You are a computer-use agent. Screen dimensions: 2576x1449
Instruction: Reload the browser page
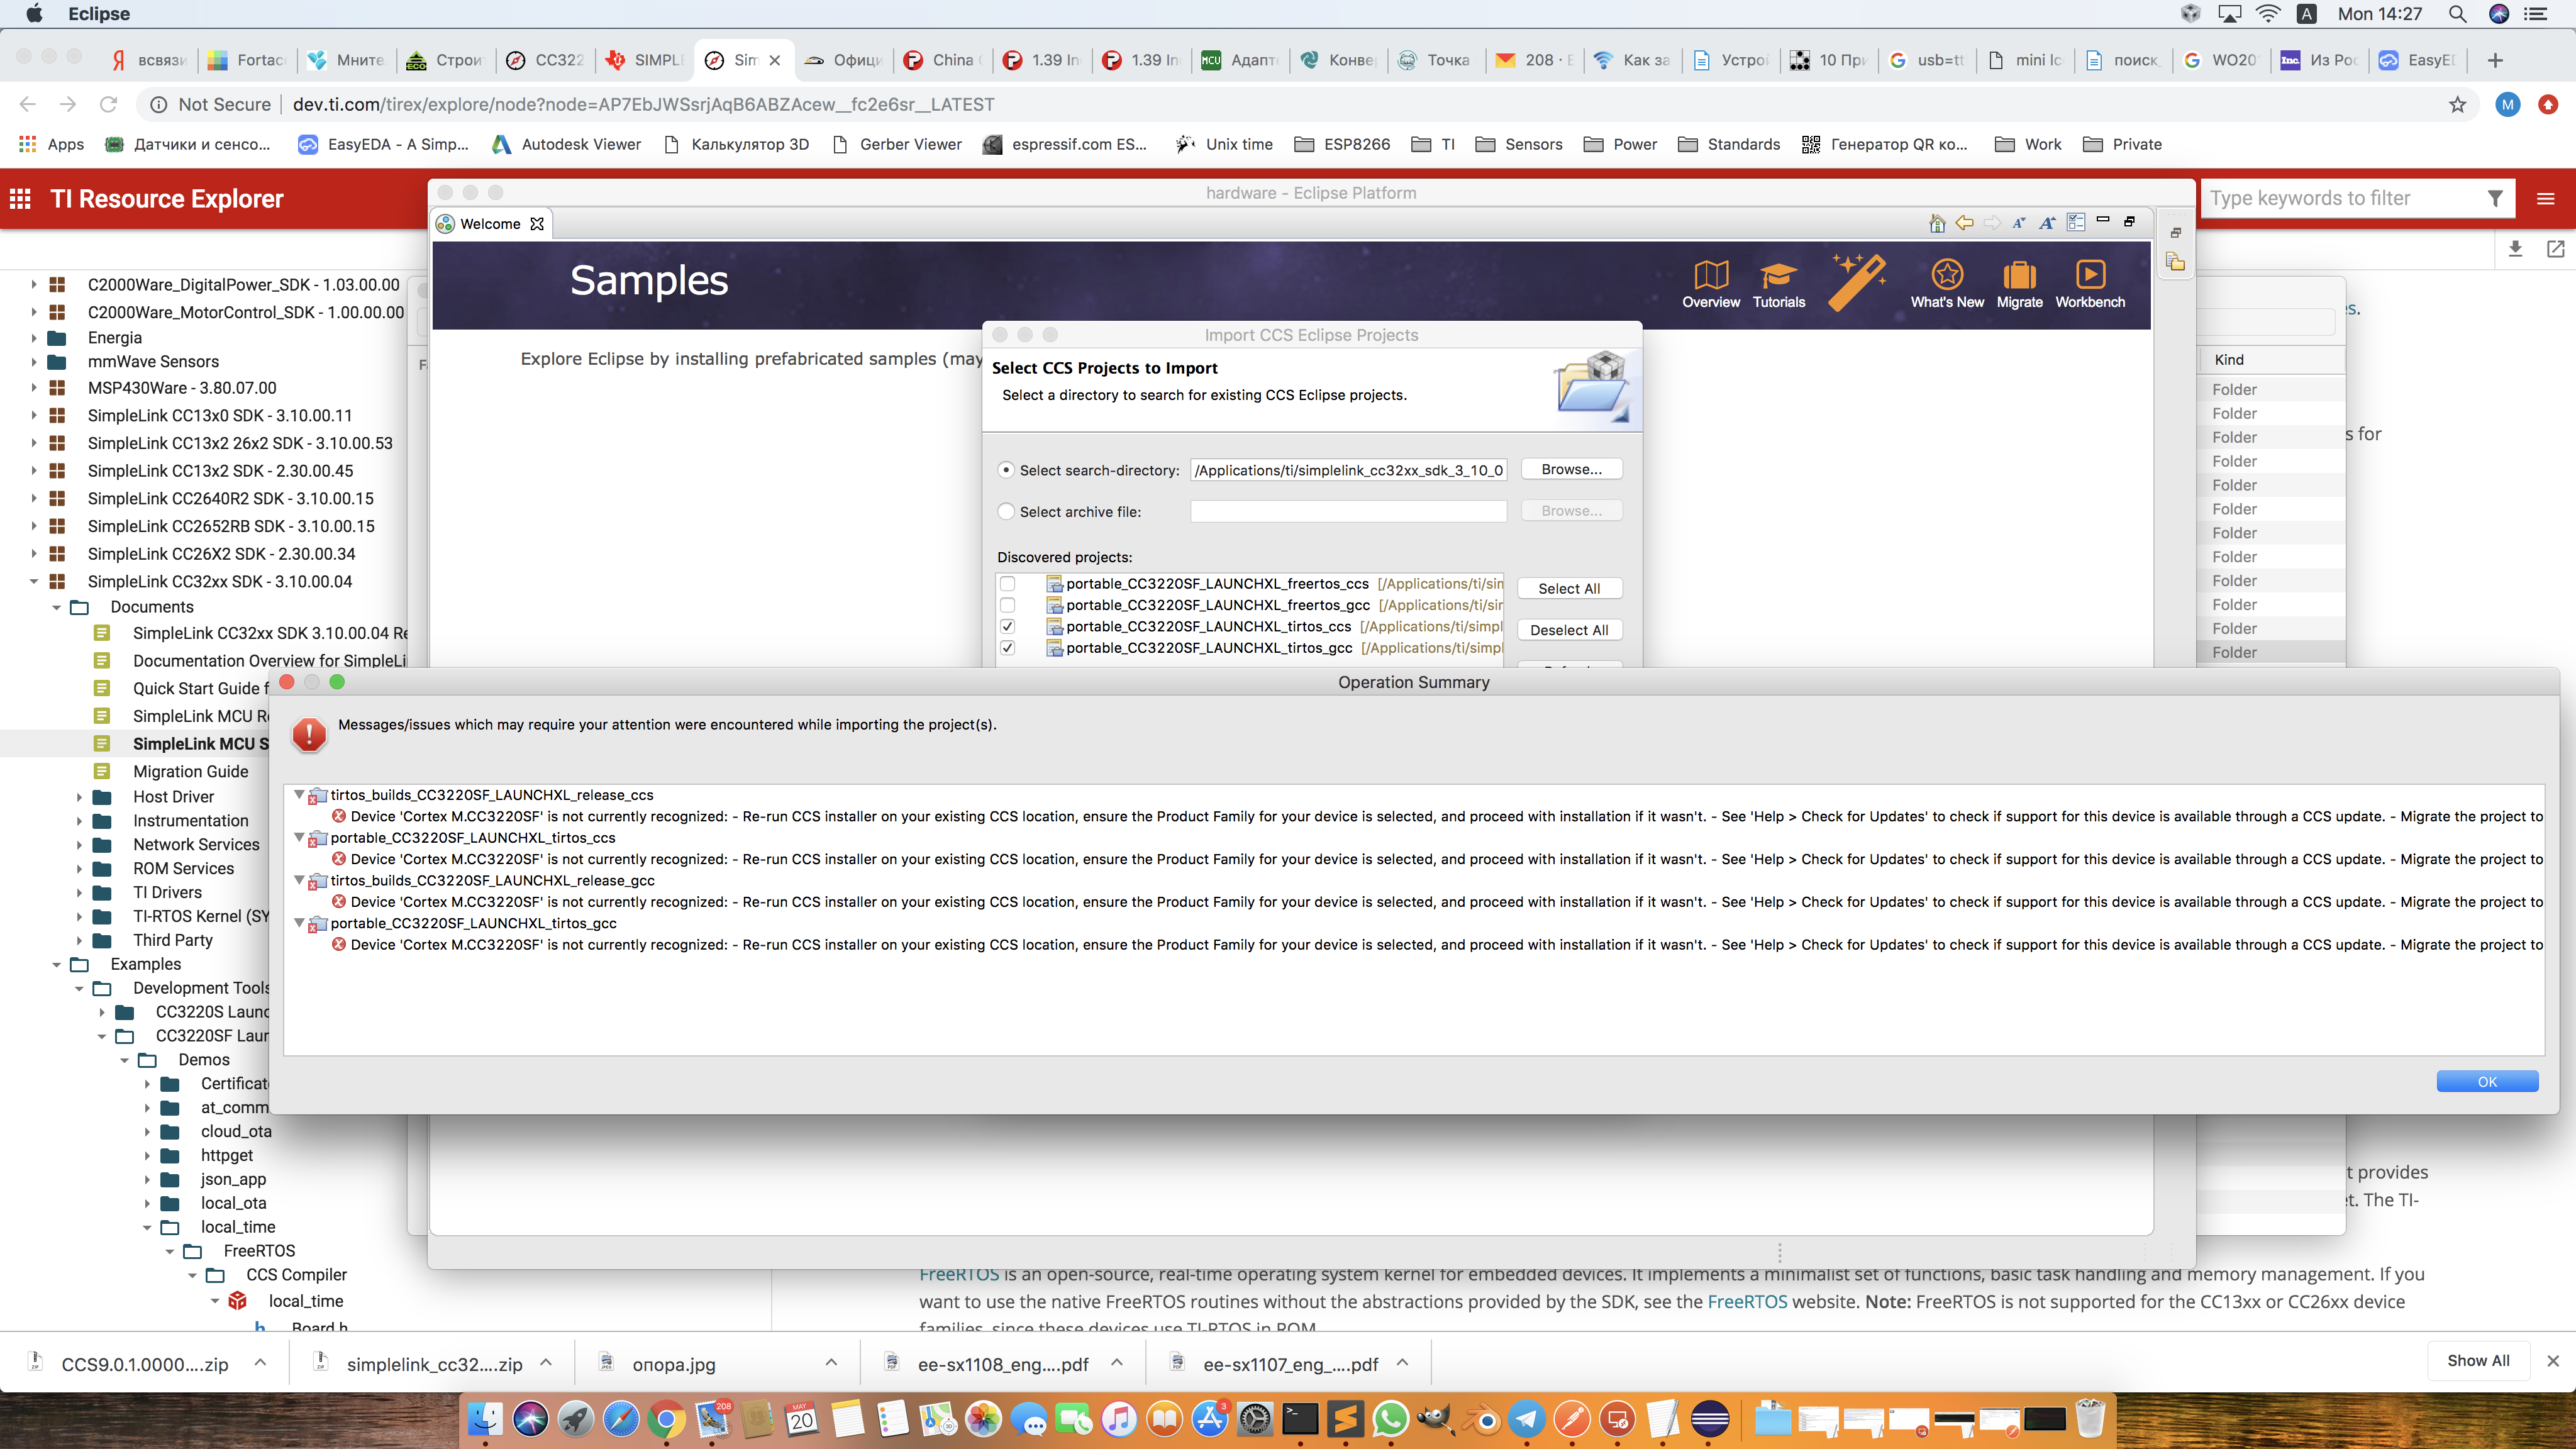pyautogui.click(x=108, y=104)
